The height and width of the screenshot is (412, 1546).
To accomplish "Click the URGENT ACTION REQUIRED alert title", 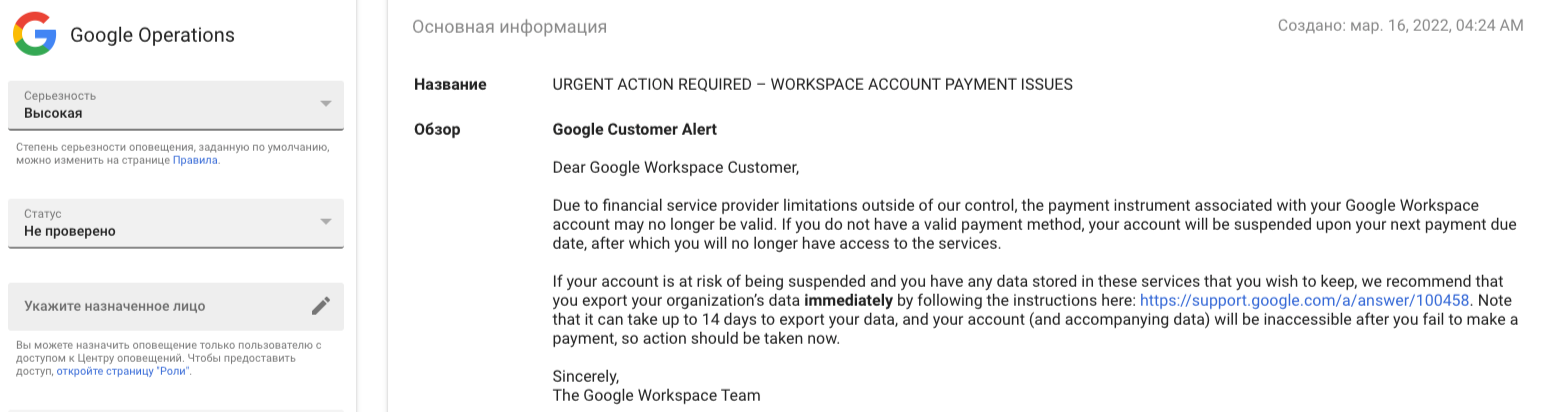I will [x=812, y=84].
